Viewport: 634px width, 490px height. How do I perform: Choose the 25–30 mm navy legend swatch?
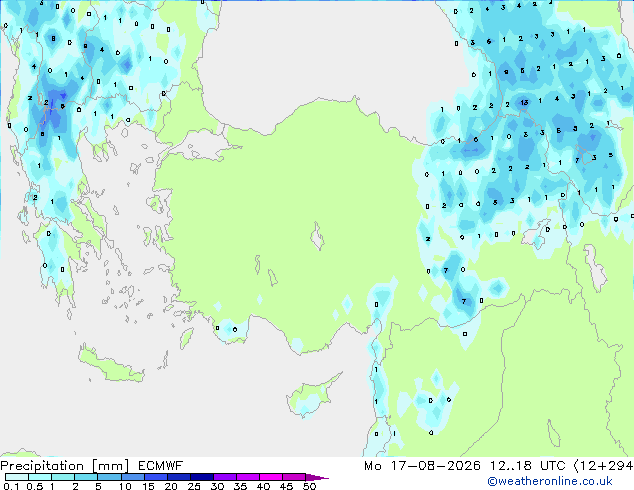[201, 477]
